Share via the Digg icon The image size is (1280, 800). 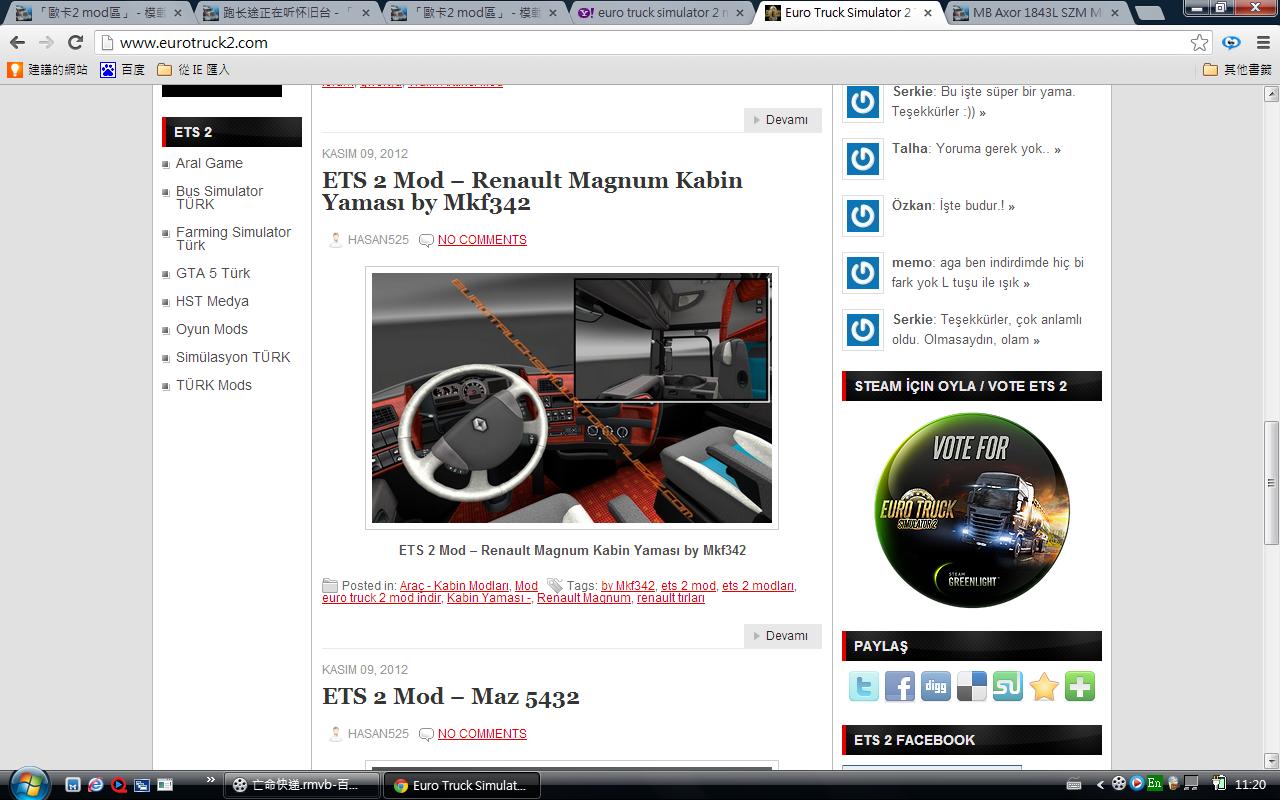(x=935, y=686)
